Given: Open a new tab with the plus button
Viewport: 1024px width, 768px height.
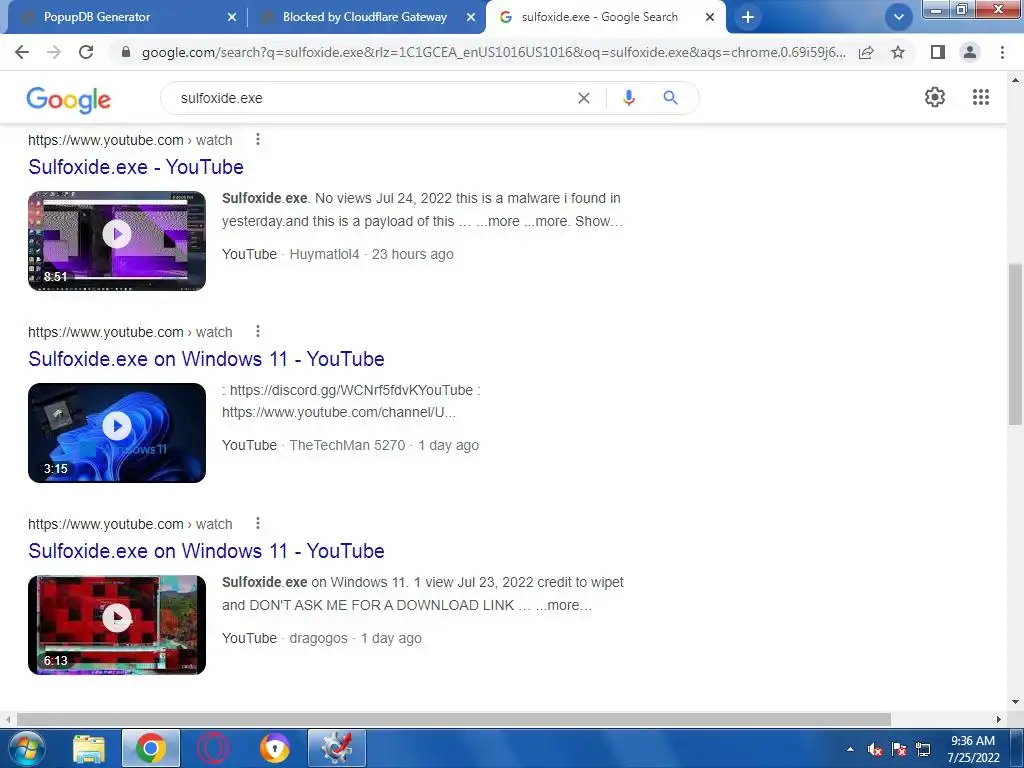Looking at the screenshot, I should pos(748,18).
